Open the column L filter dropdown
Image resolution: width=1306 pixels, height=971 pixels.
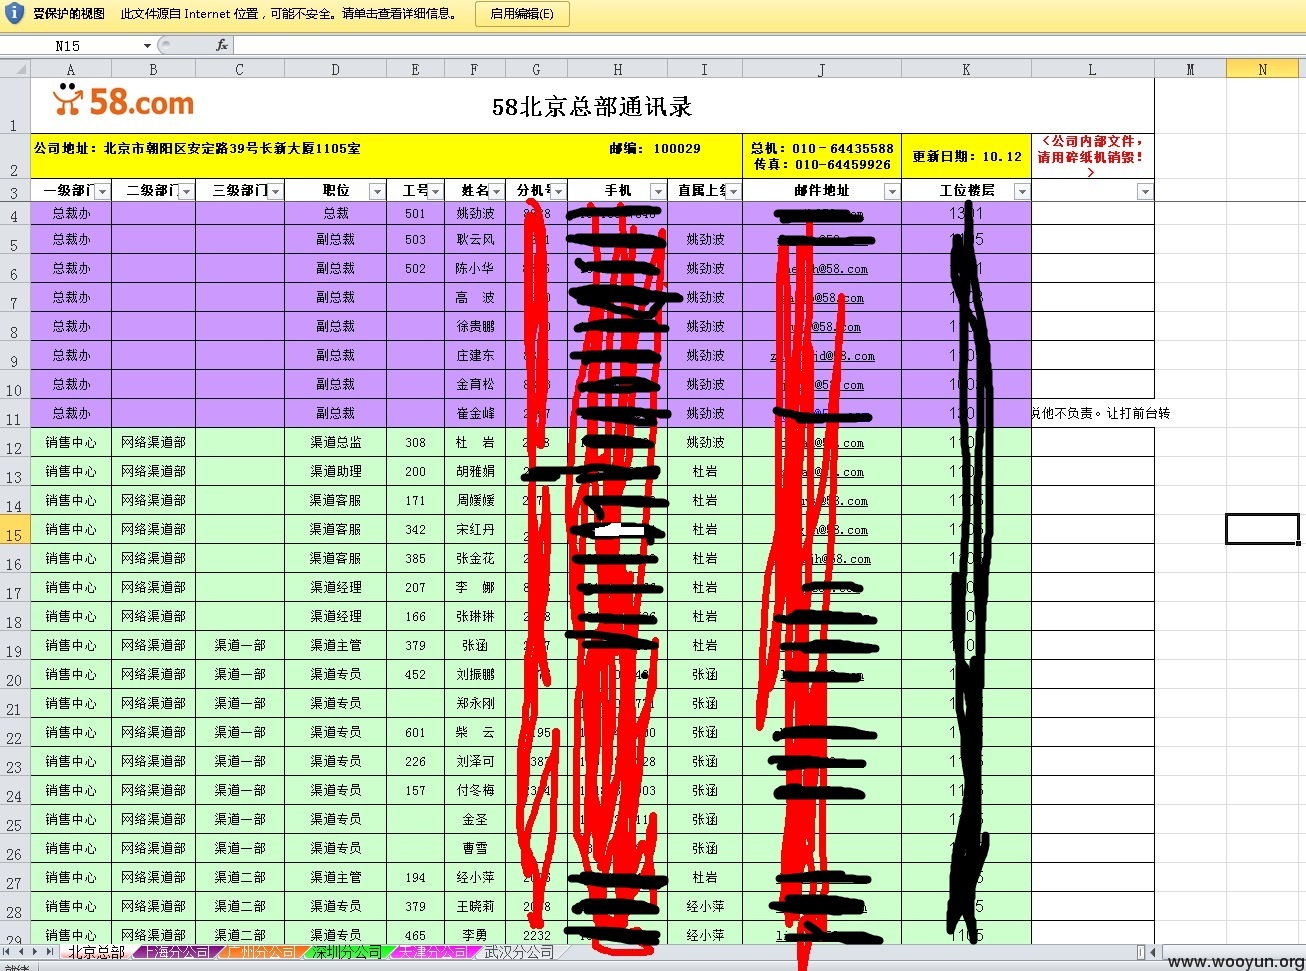point(1145,191)
